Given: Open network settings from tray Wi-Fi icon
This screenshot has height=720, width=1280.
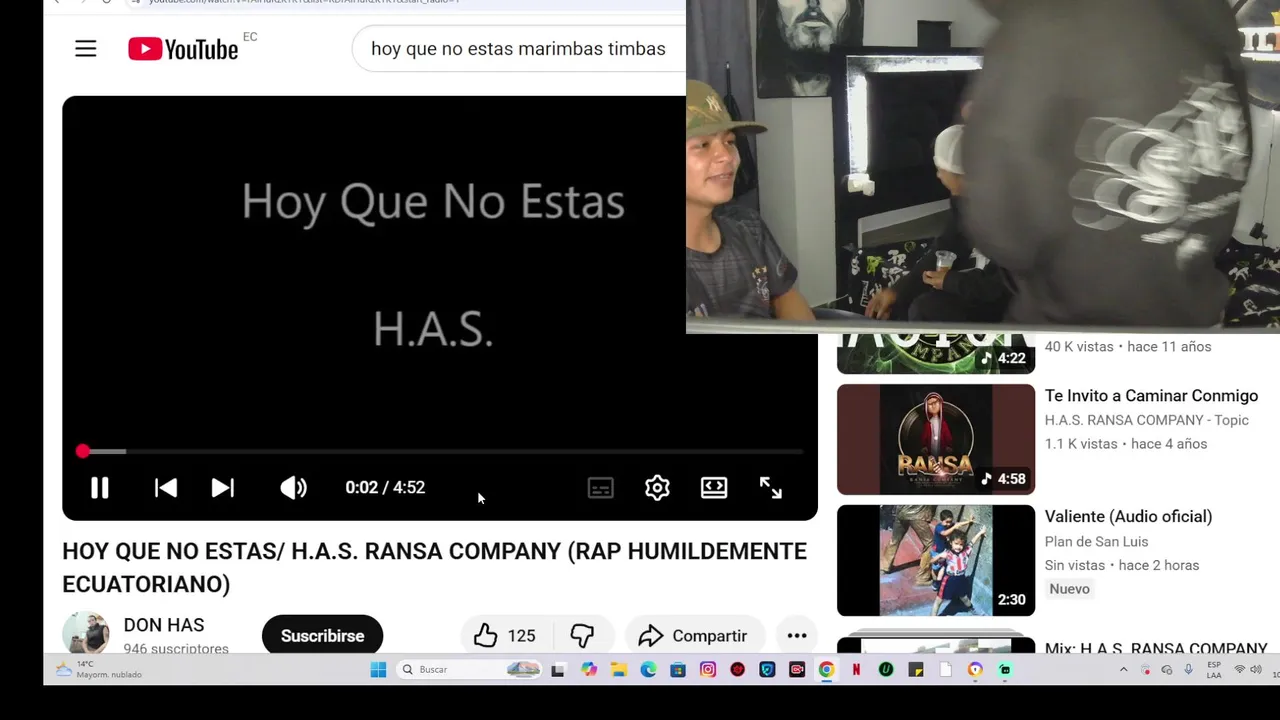Looking at the screenshot, I should pyautogui.click(x=1240, y=670).
